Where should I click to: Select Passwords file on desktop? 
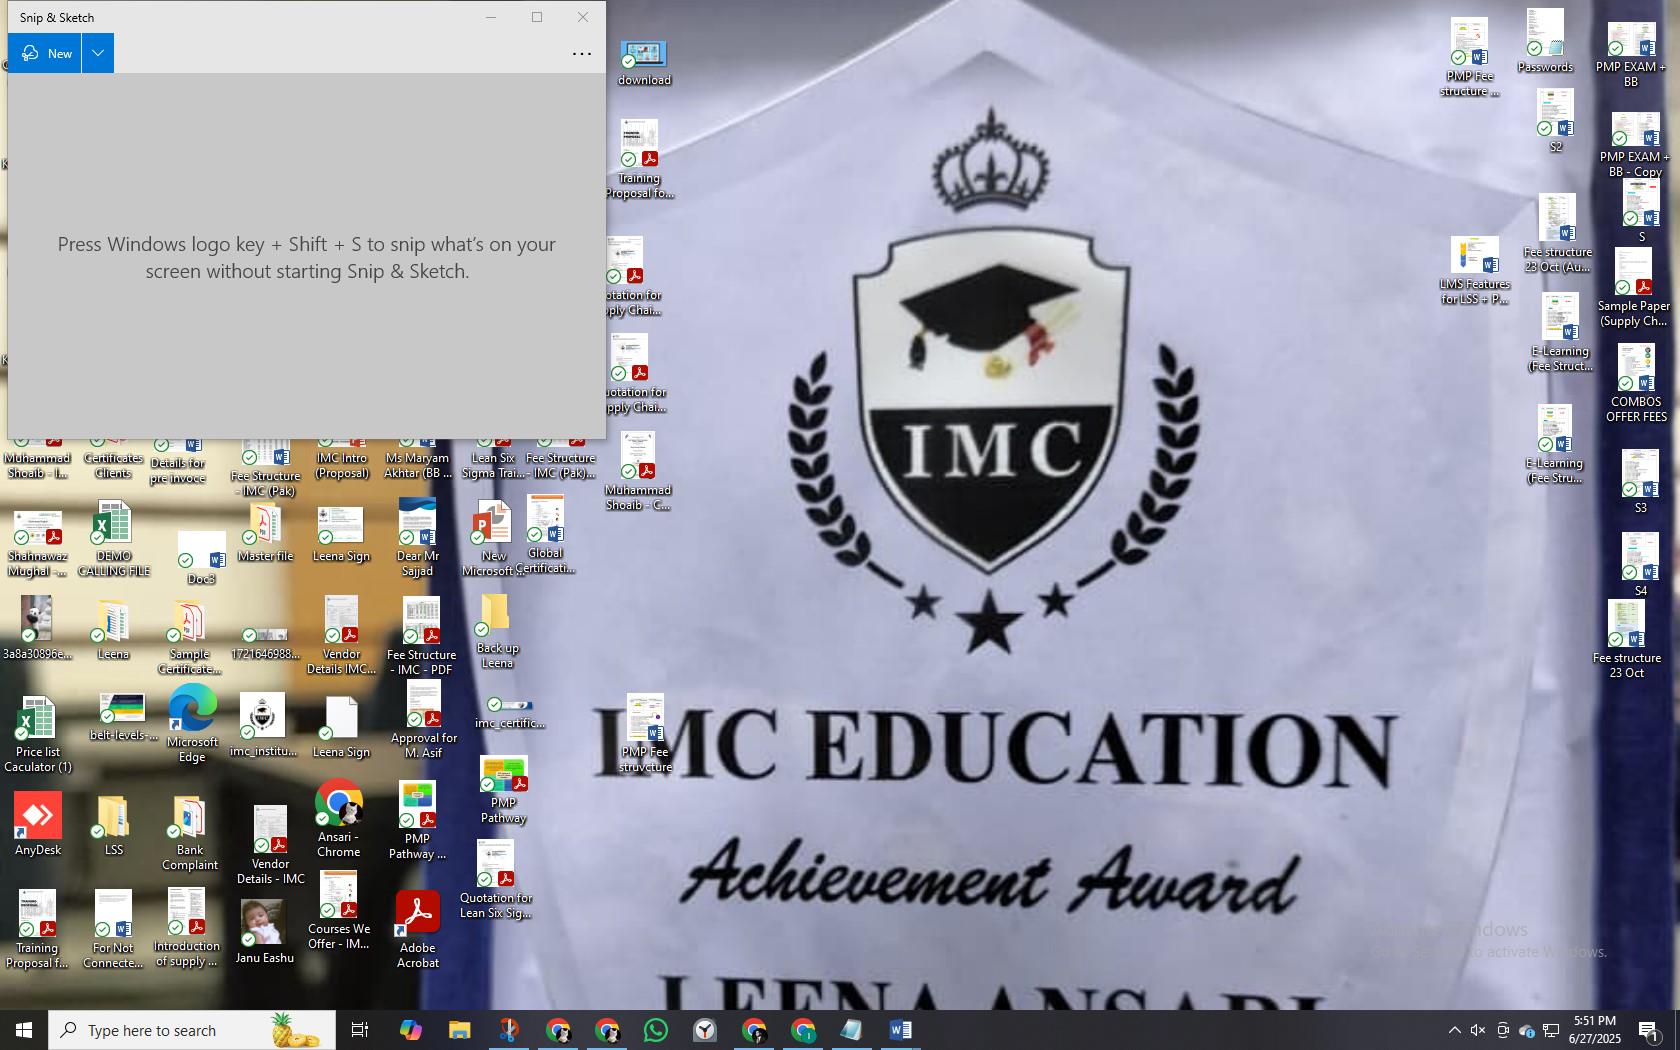1545,42
